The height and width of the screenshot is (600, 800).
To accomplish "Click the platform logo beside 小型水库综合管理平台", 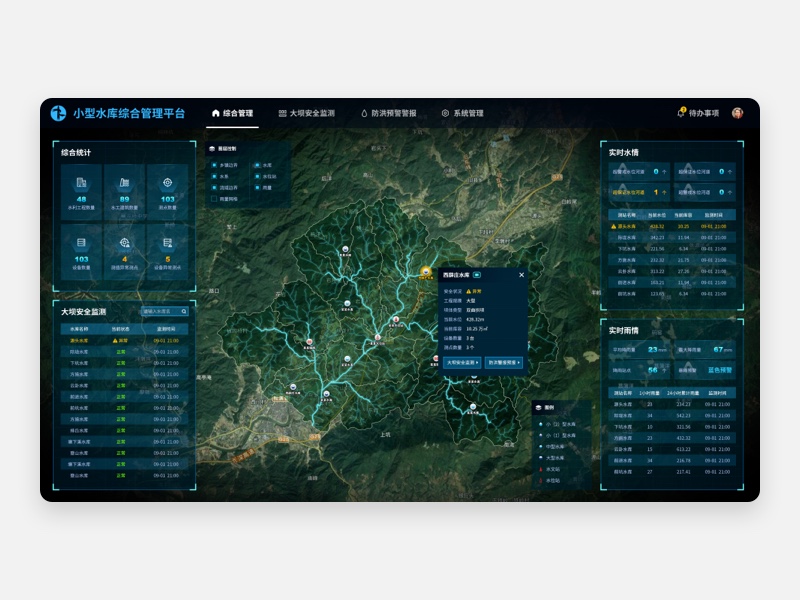I will [x=59, y=113].
